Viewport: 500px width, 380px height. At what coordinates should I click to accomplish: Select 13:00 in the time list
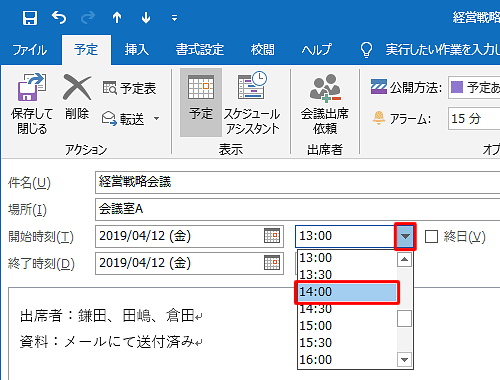[x=347, y=258]
